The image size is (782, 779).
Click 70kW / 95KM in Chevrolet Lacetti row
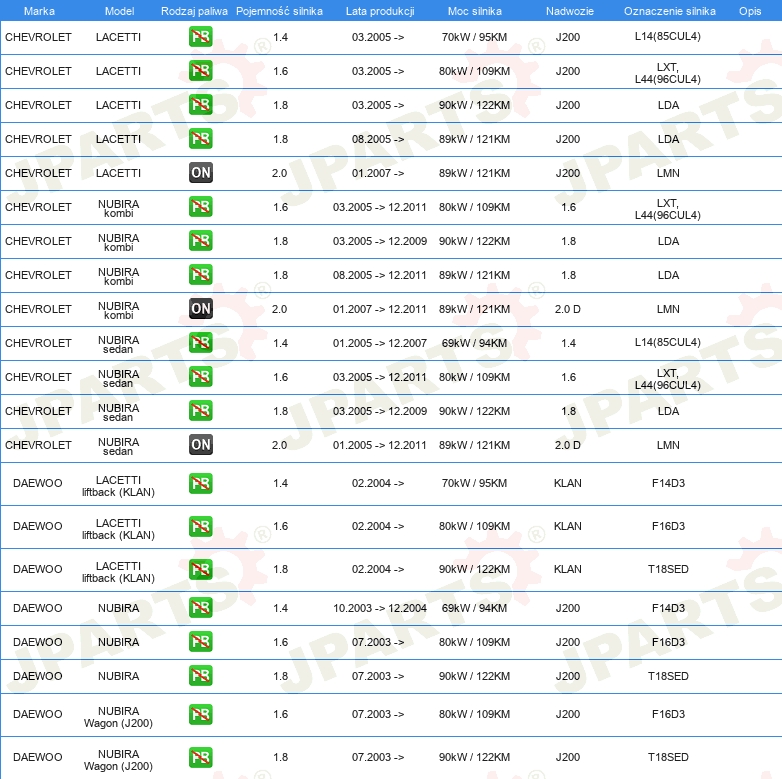click(474, 37)
